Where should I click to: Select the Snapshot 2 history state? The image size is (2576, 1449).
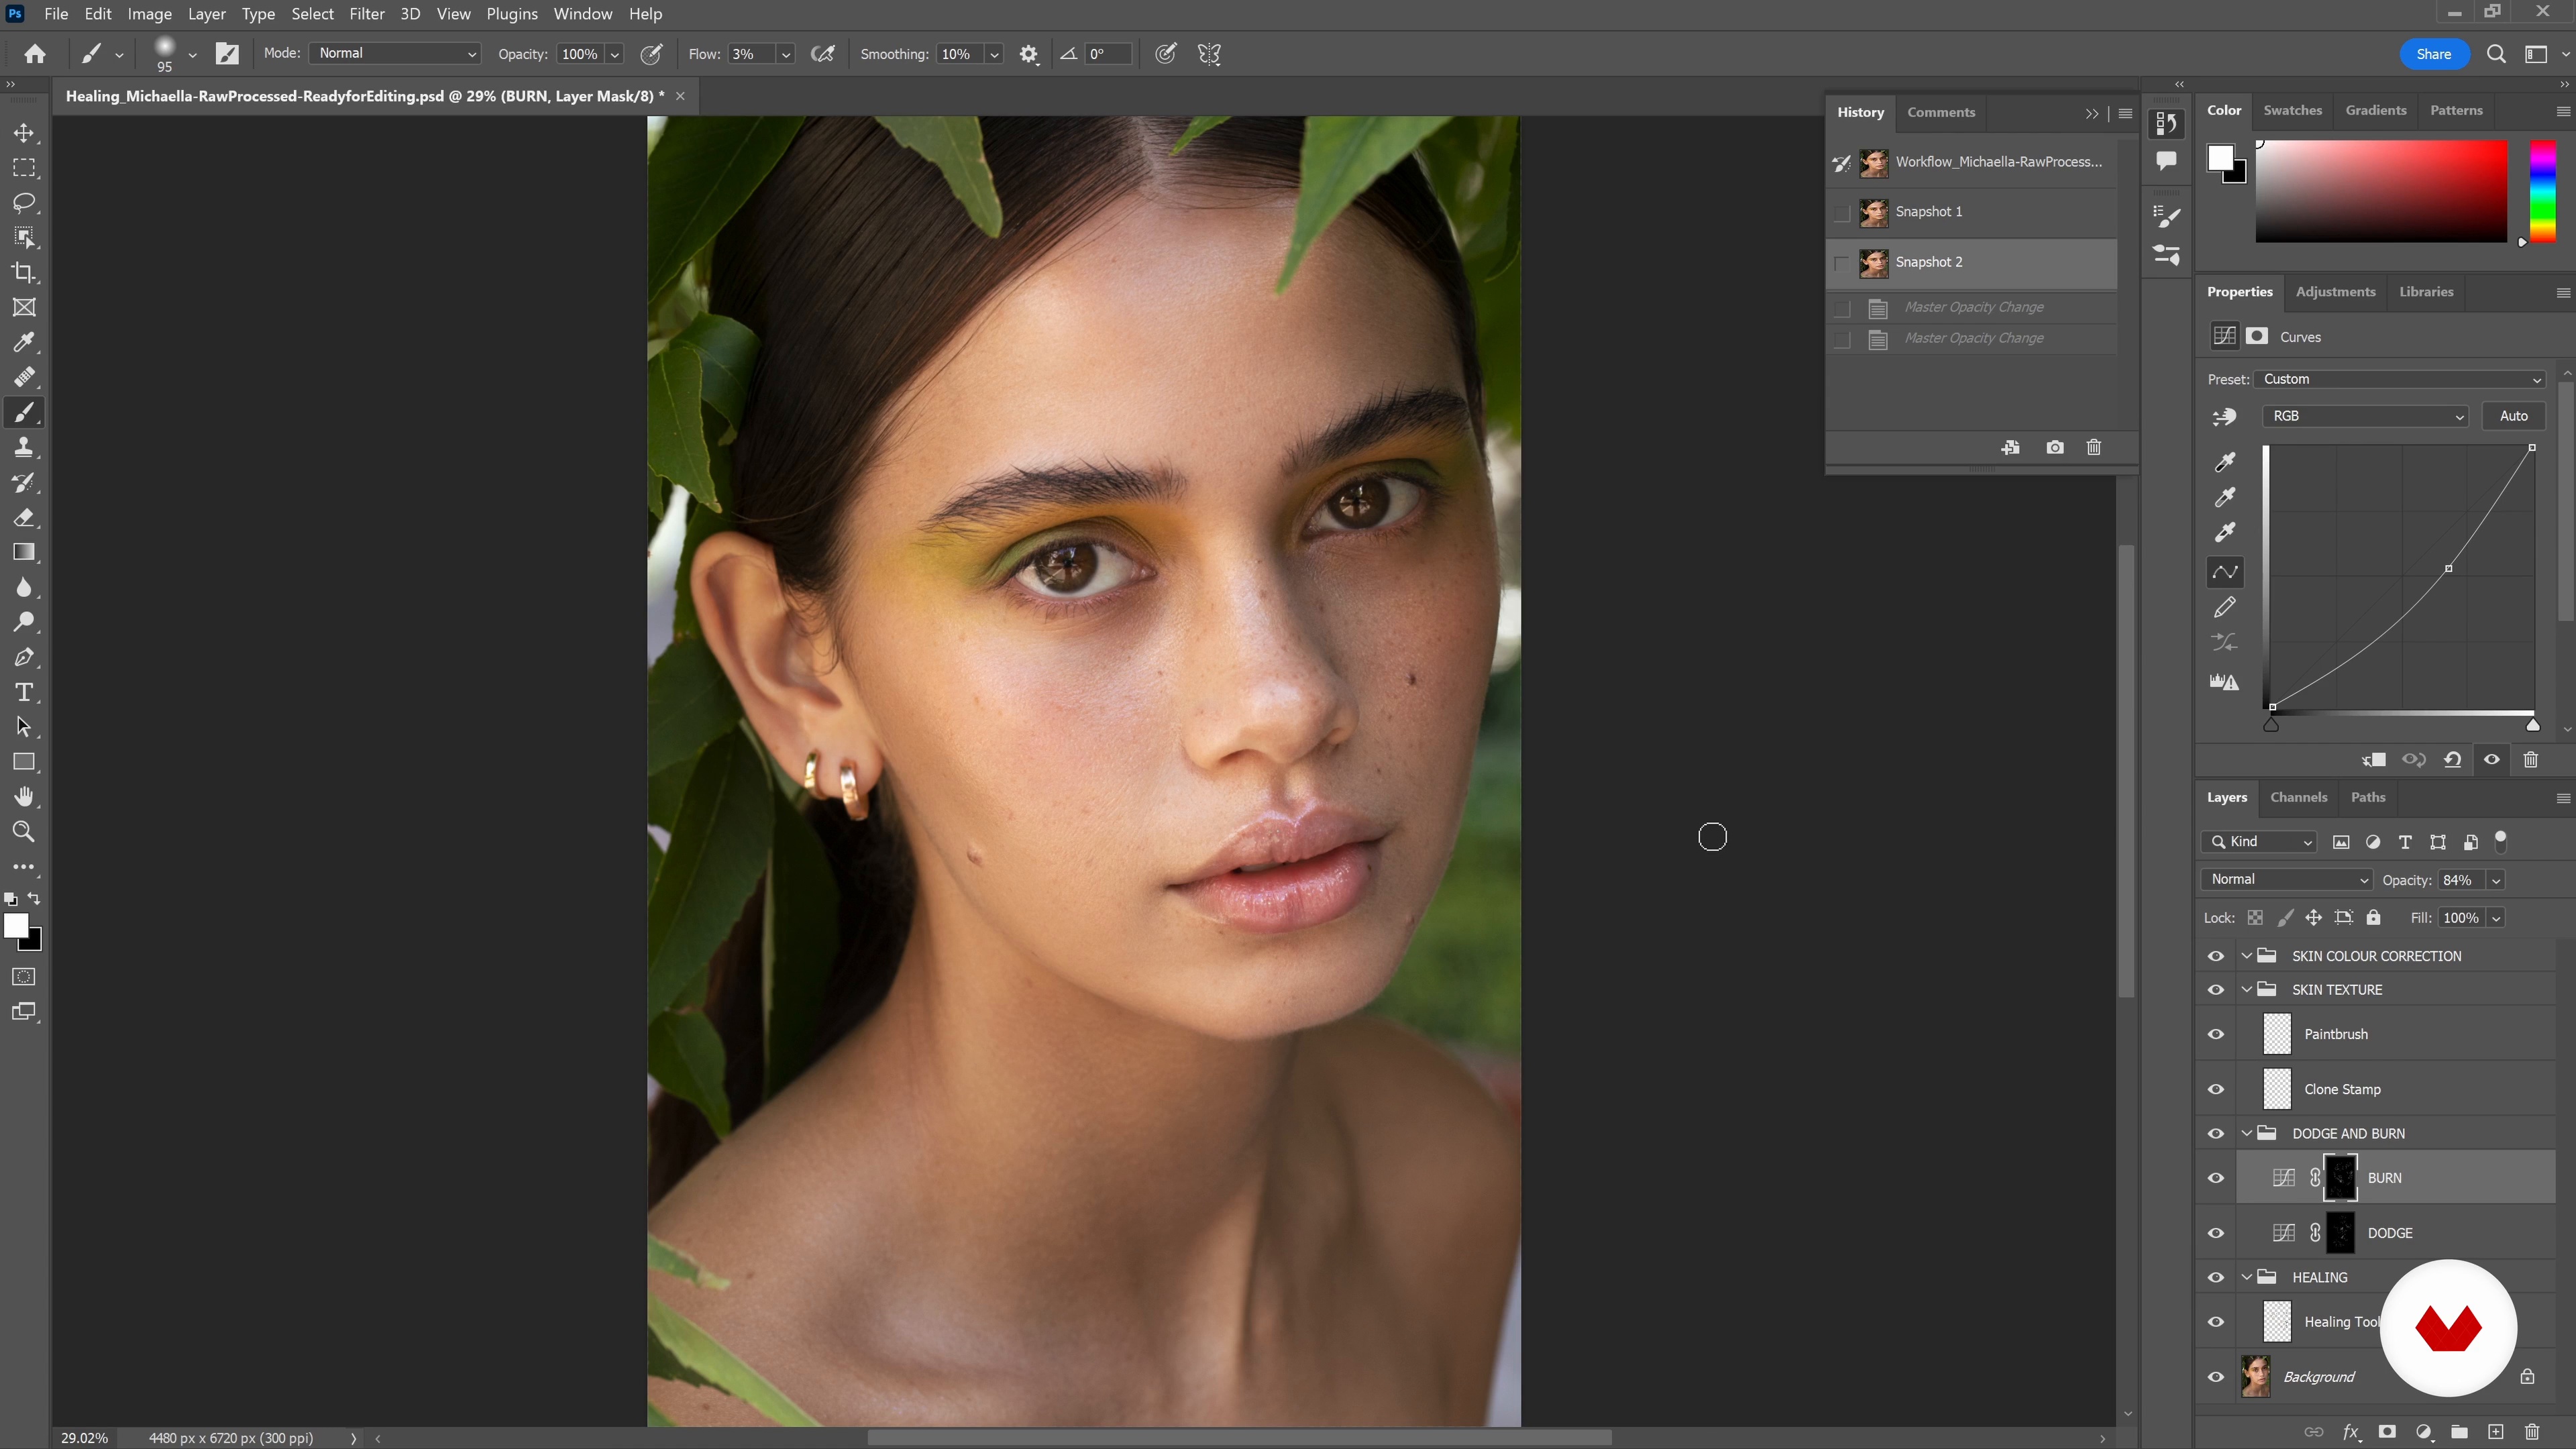click(x=1971, y=262)
